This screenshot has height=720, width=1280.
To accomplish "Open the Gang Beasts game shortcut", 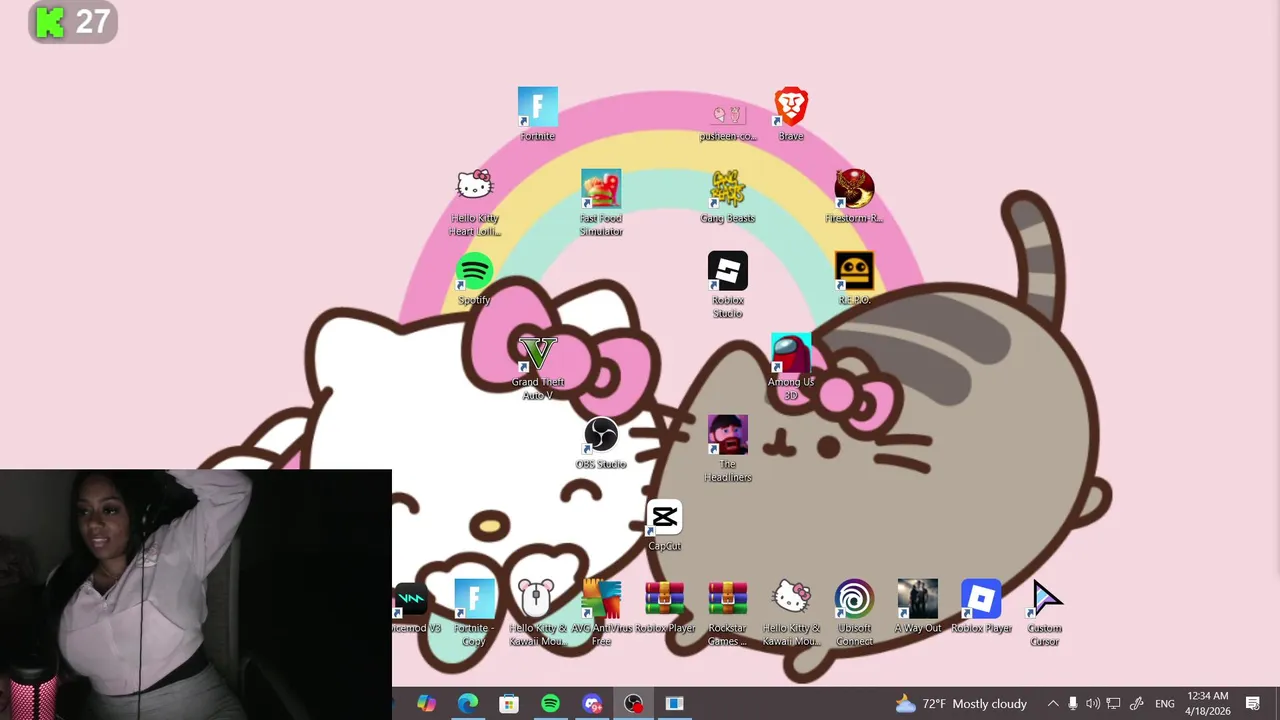I will pos(727,196).
